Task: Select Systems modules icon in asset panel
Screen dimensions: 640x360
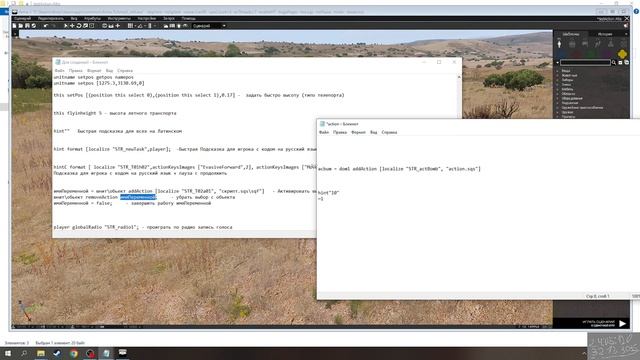Action: pyautogui.click(x=611, y=44)
